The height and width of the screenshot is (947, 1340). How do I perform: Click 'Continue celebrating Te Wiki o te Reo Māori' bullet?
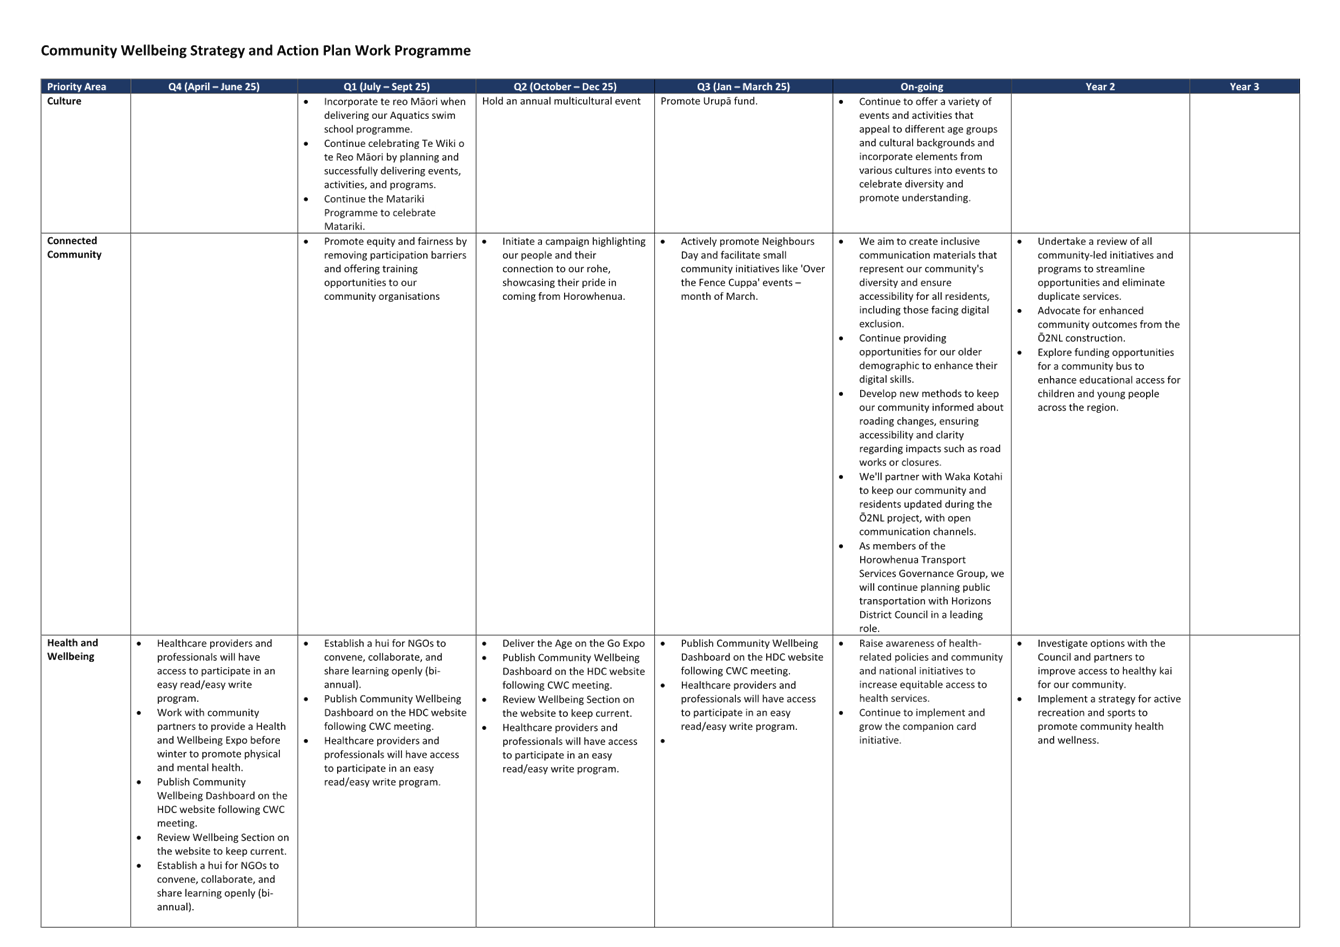click(393, 164)
